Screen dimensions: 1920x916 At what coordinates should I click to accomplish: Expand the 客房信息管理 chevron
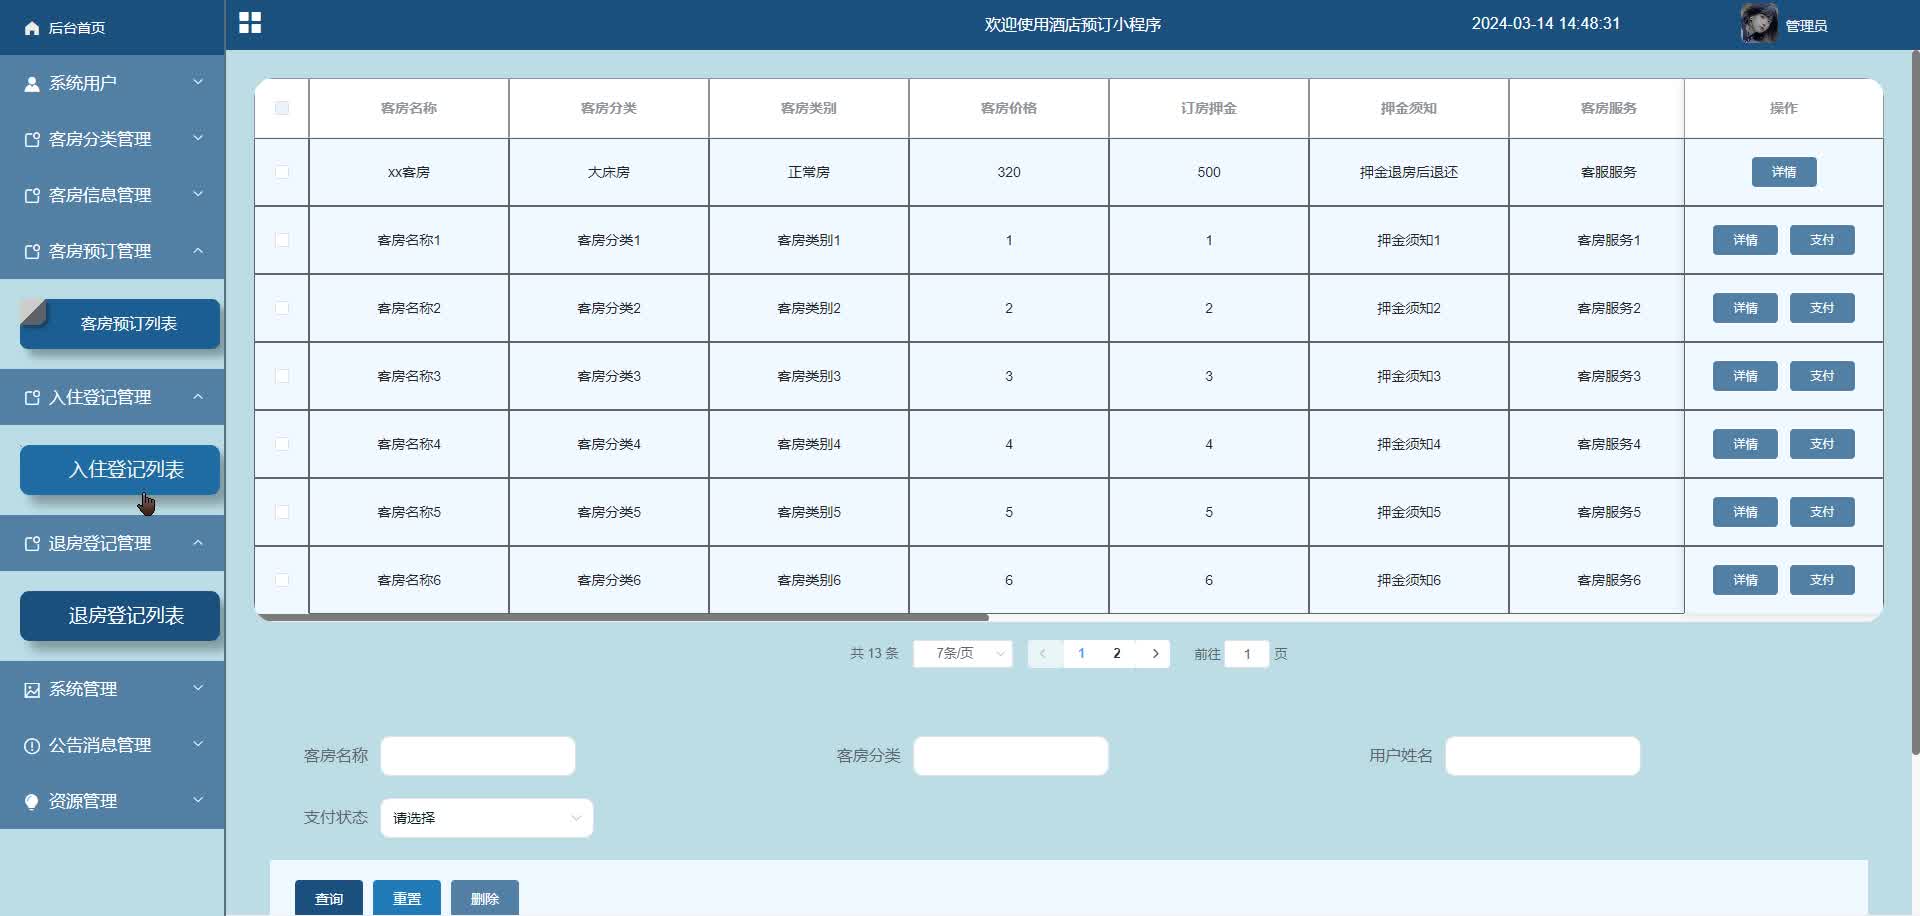198,194
